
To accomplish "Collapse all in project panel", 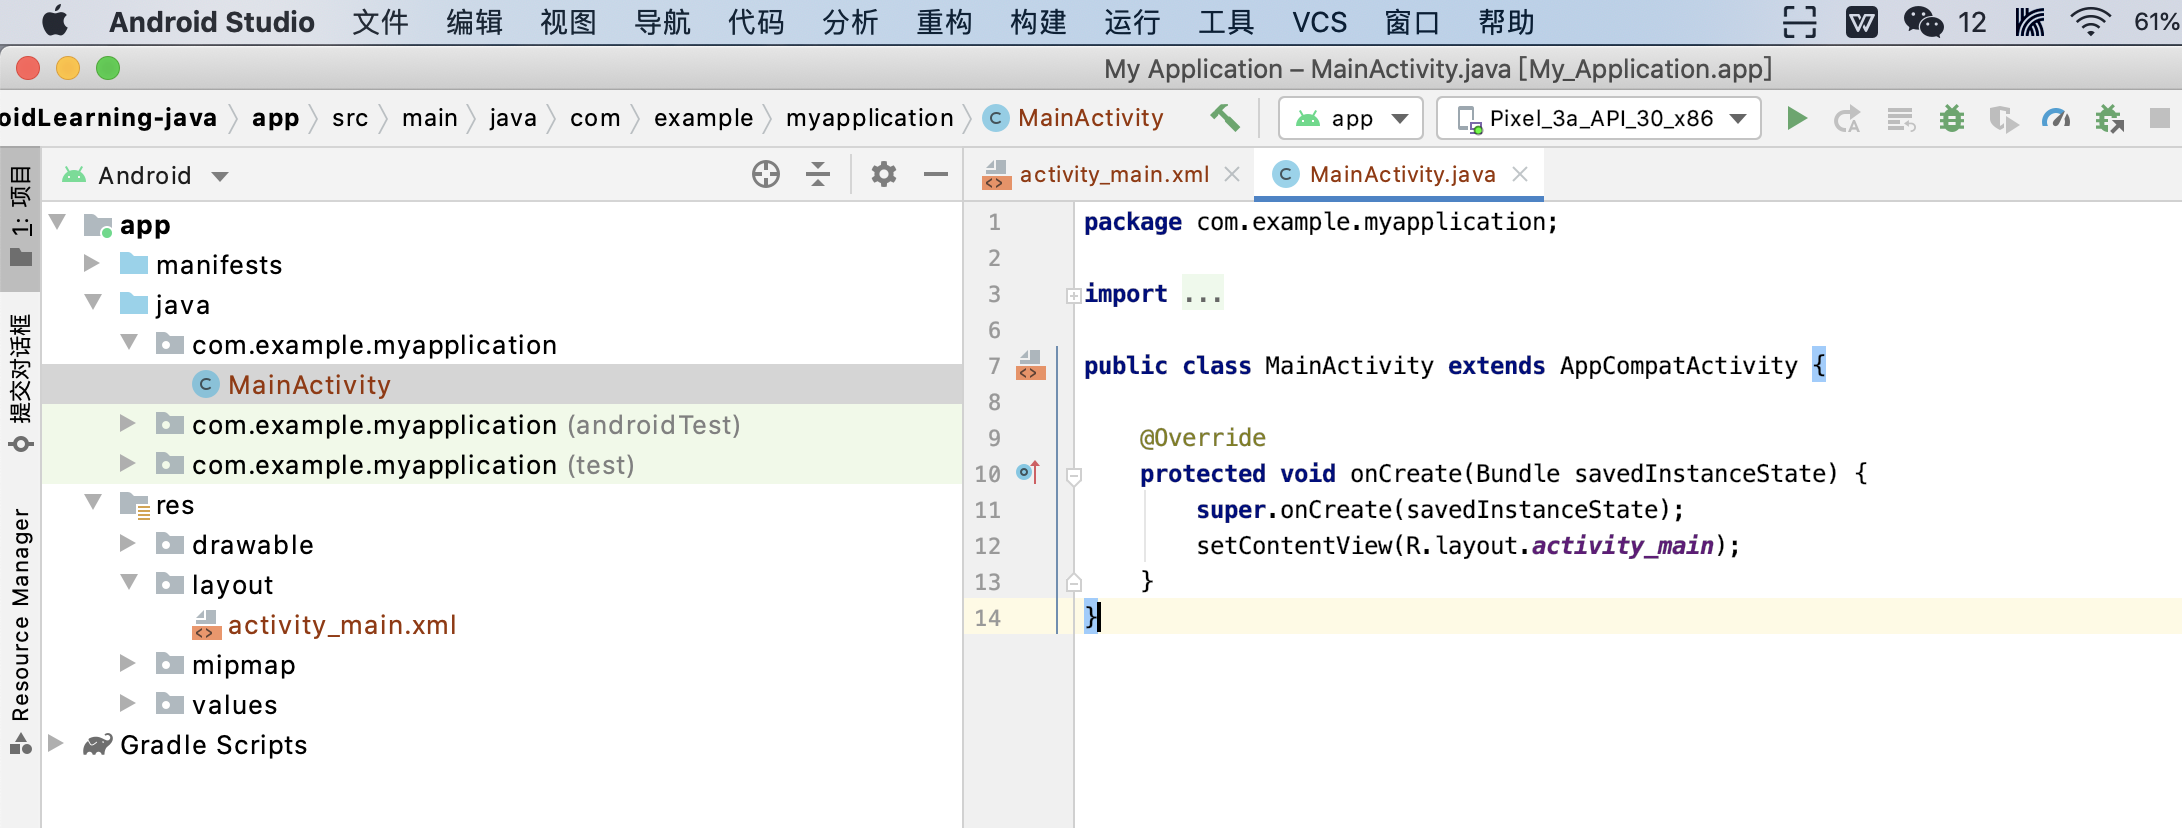I will tap(818, 174).
